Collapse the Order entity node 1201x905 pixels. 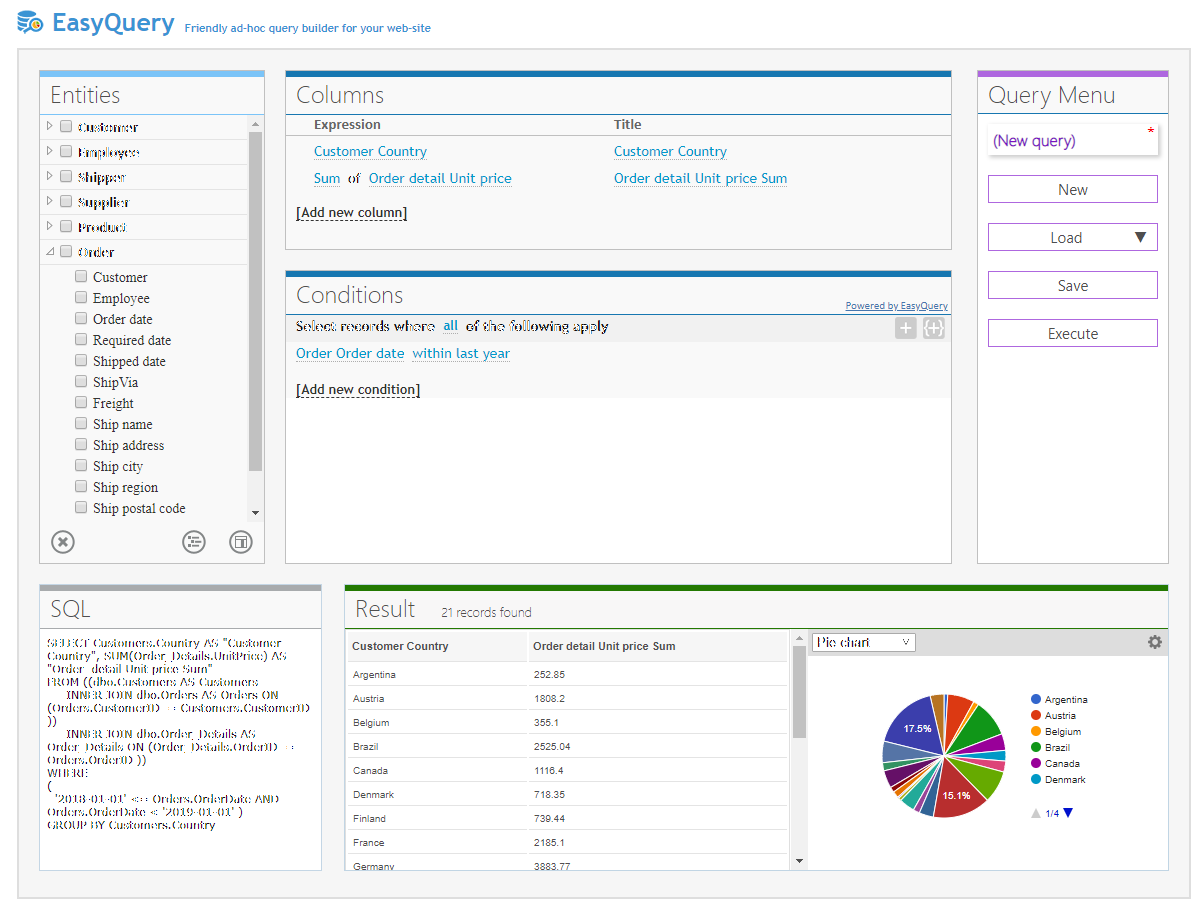pyautogui.click(x=50, y=252)
